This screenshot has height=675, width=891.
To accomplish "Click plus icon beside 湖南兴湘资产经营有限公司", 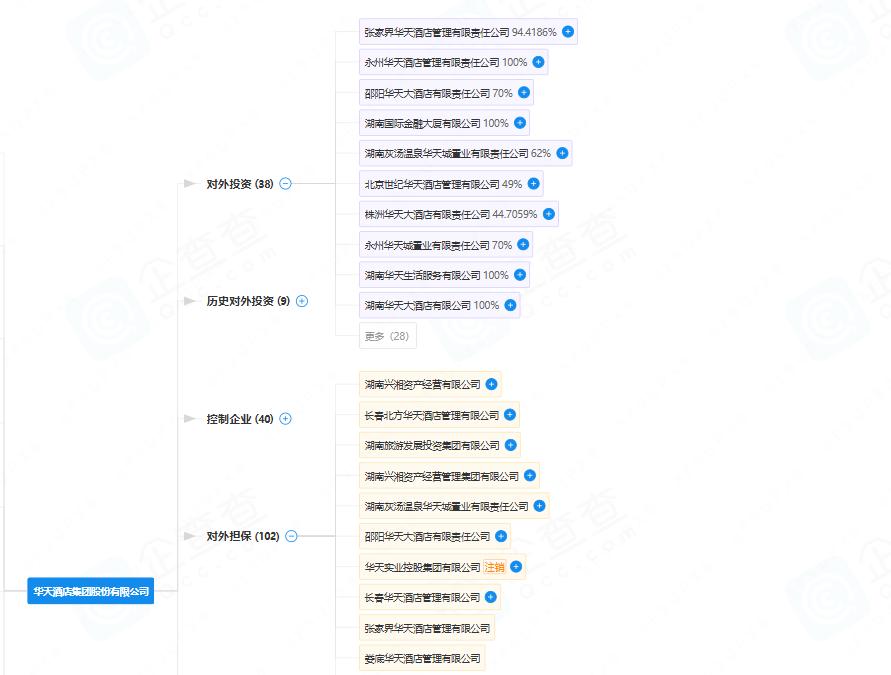I will (x=492, y=384).
